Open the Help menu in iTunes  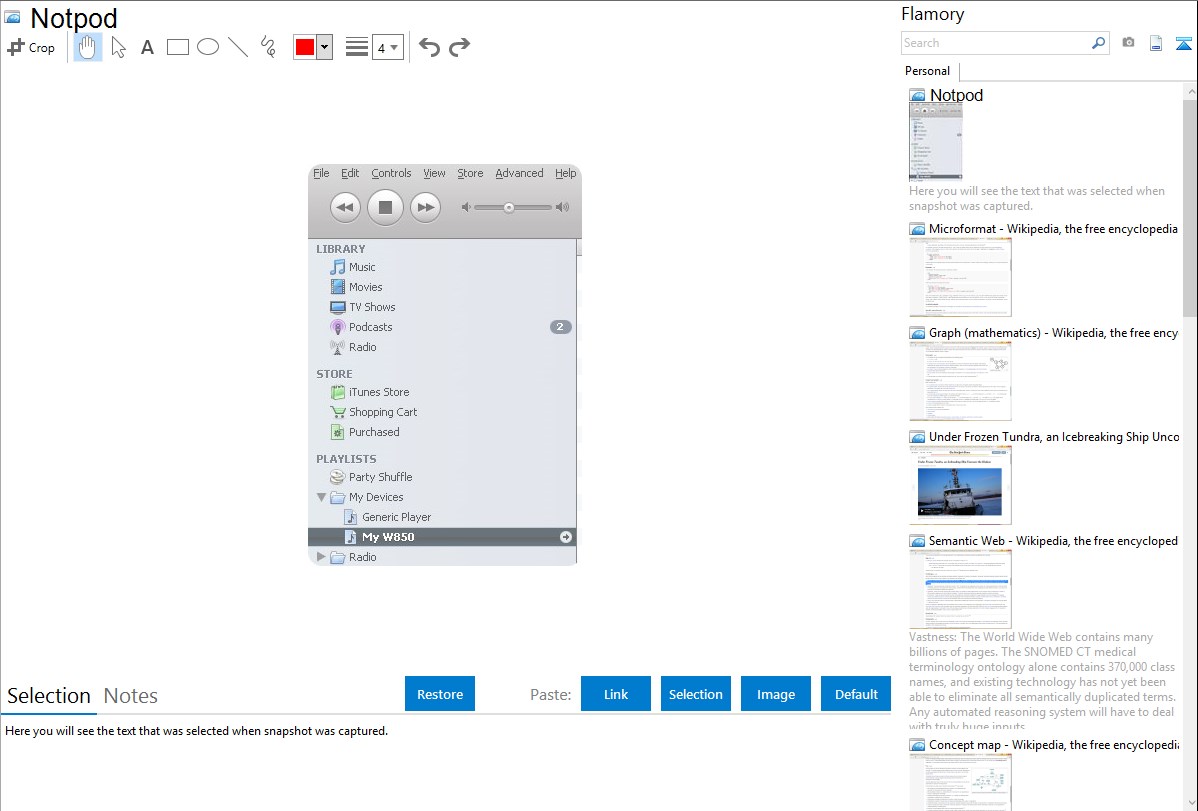click(x=565, y=174)
